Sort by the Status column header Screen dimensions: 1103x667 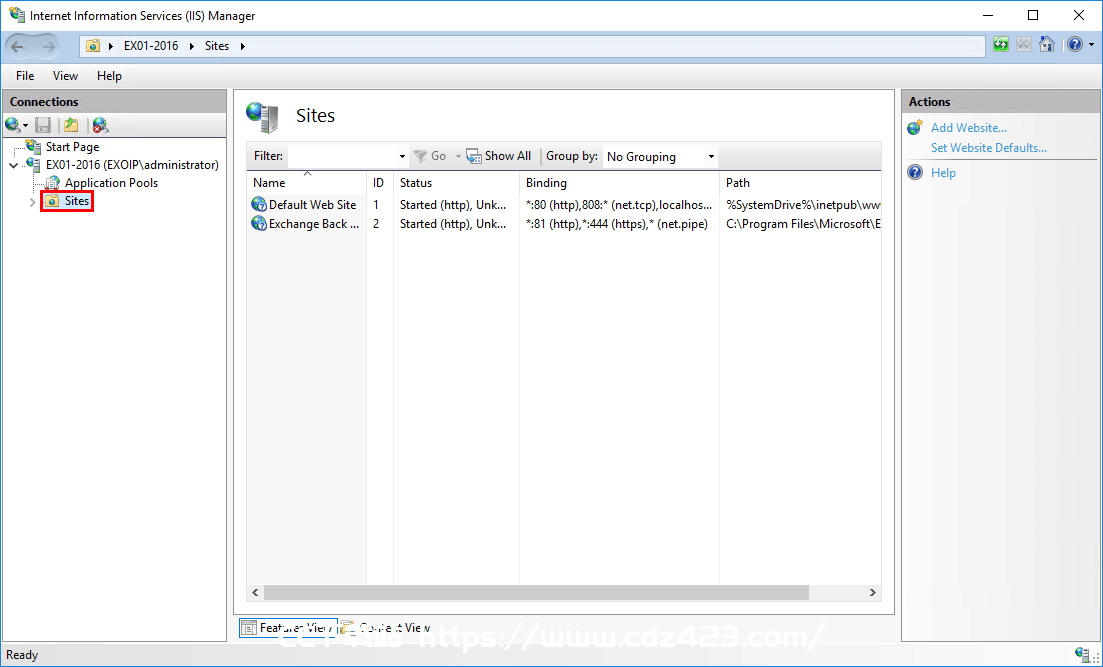(x=457, y=182)
